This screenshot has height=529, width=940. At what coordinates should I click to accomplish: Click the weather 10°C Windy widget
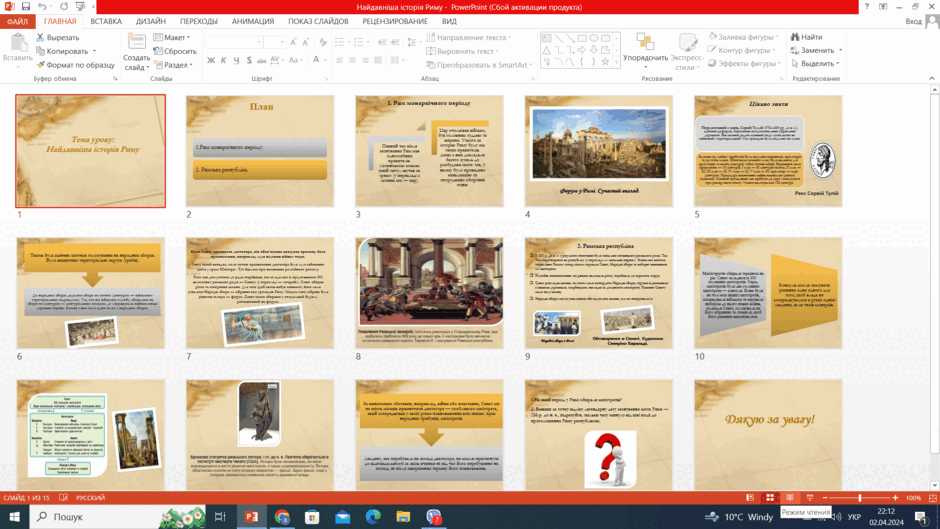click(x=739, y=516)
